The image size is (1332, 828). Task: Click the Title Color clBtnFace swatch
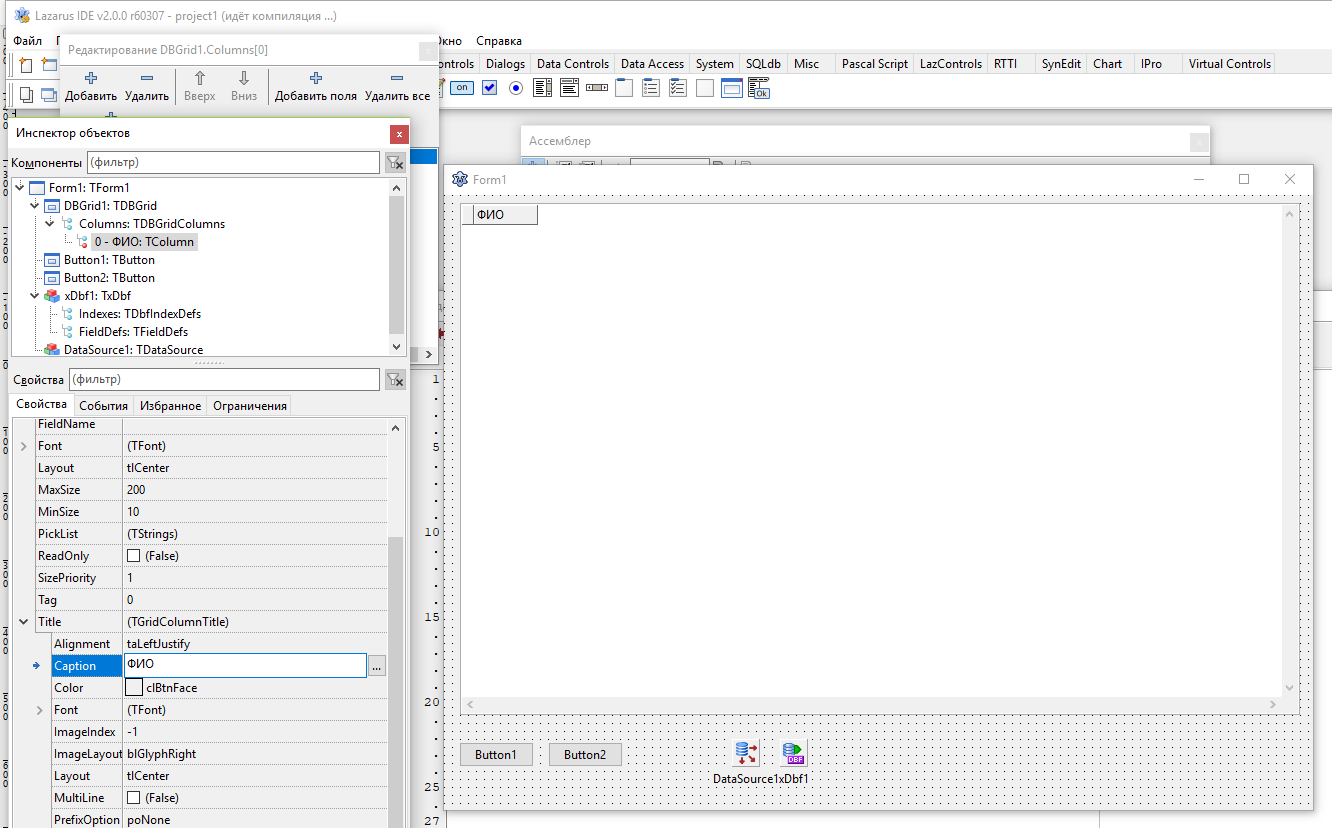pos(134,688)
